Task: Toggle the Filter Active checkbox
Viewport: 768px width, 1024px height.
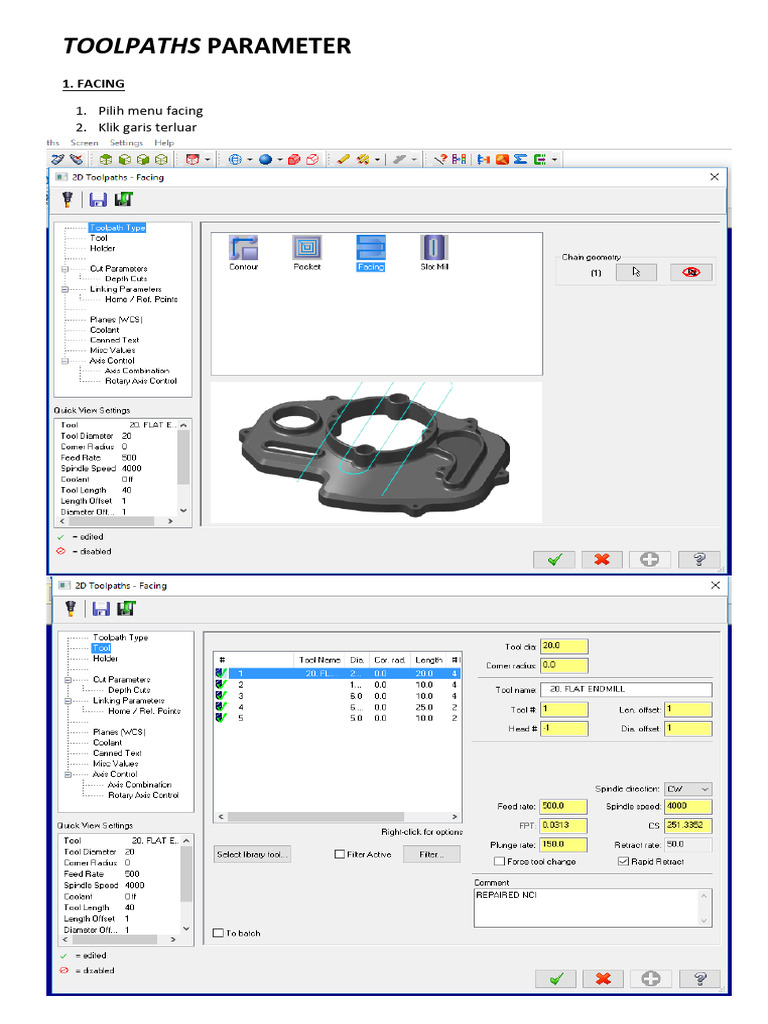Action: pos(340,854)
